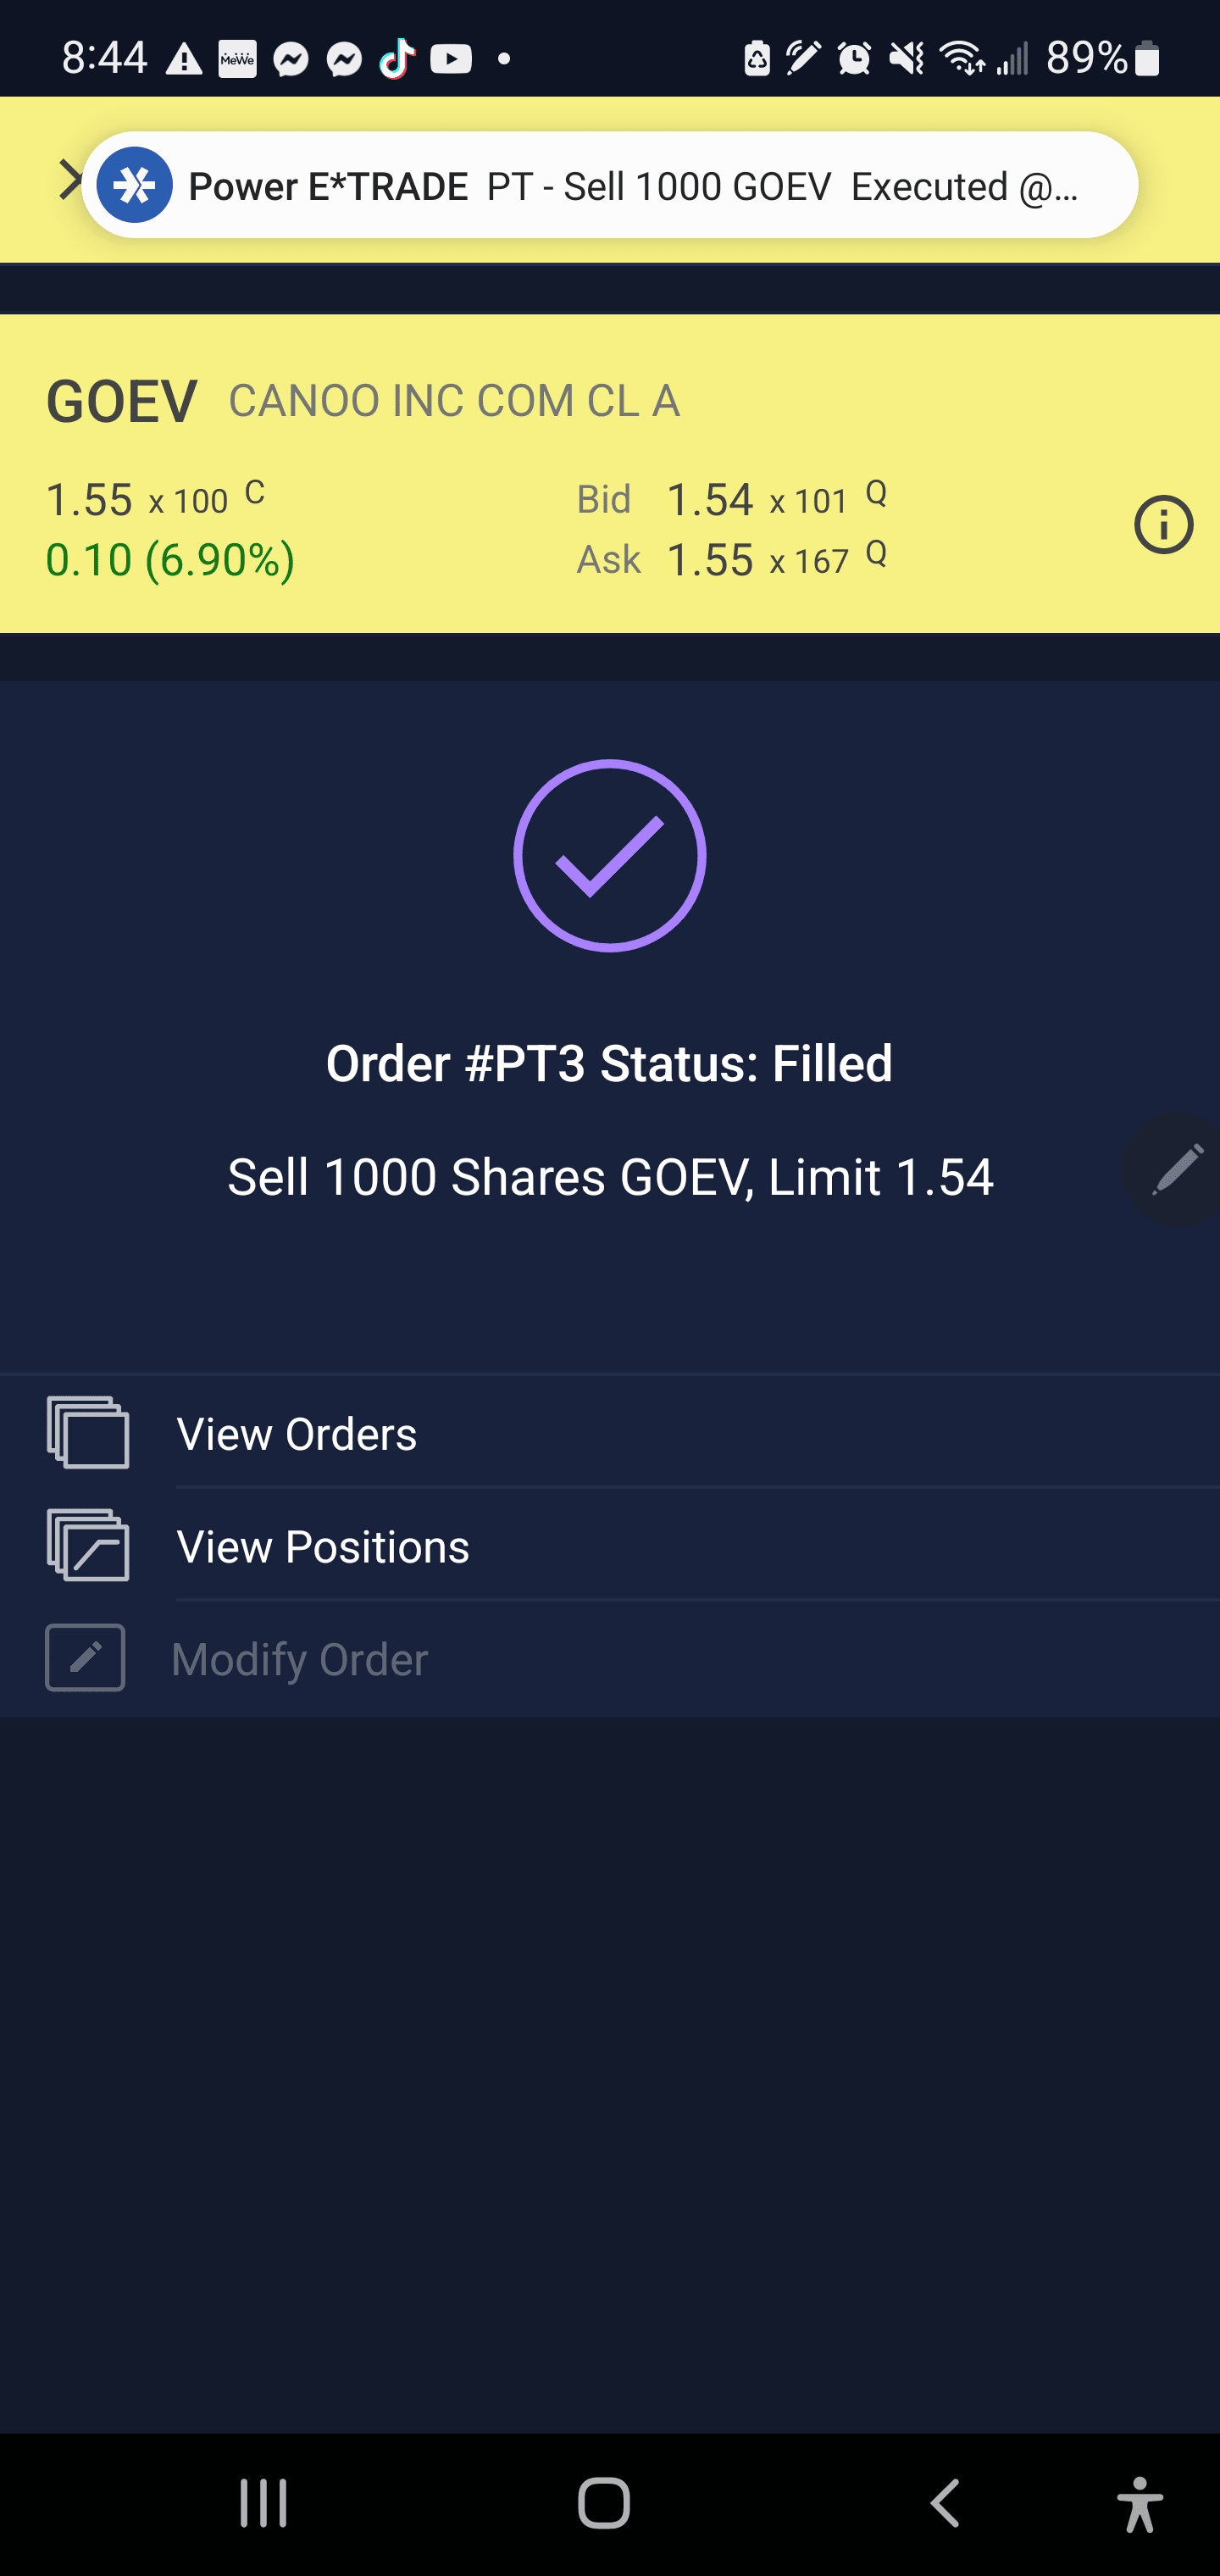Tap the Bid price 1.54 quote

(x=709, y=500)
